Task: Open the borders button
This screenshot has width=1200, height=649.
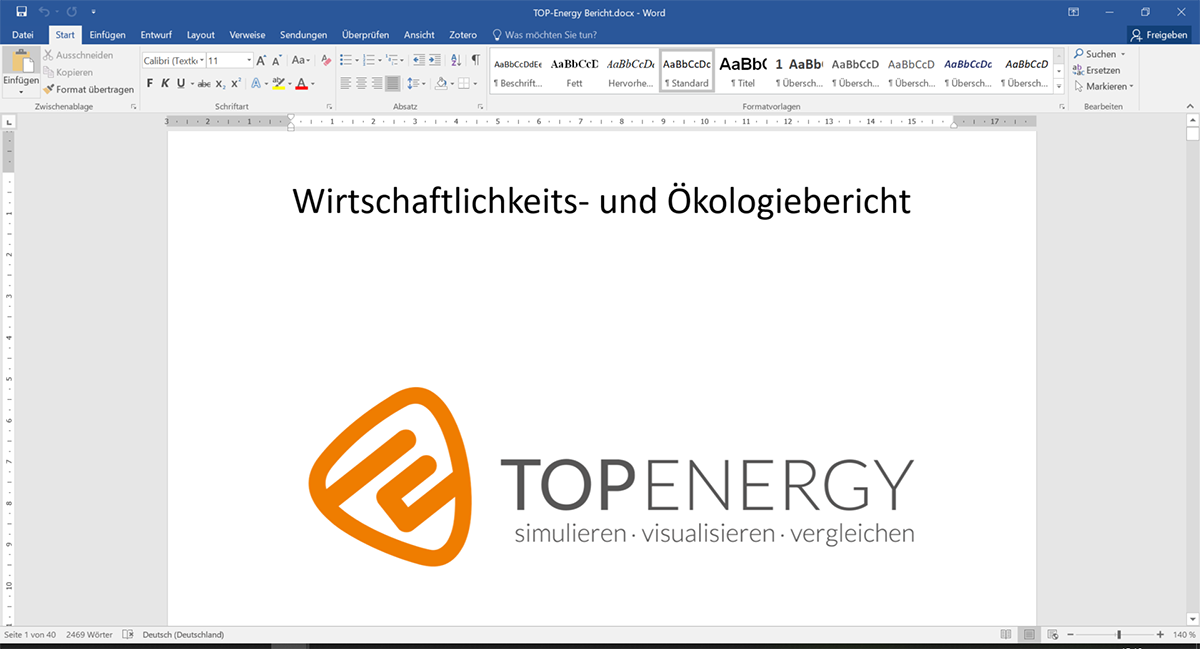Action: pyautogui.click(x=465, y=84)
